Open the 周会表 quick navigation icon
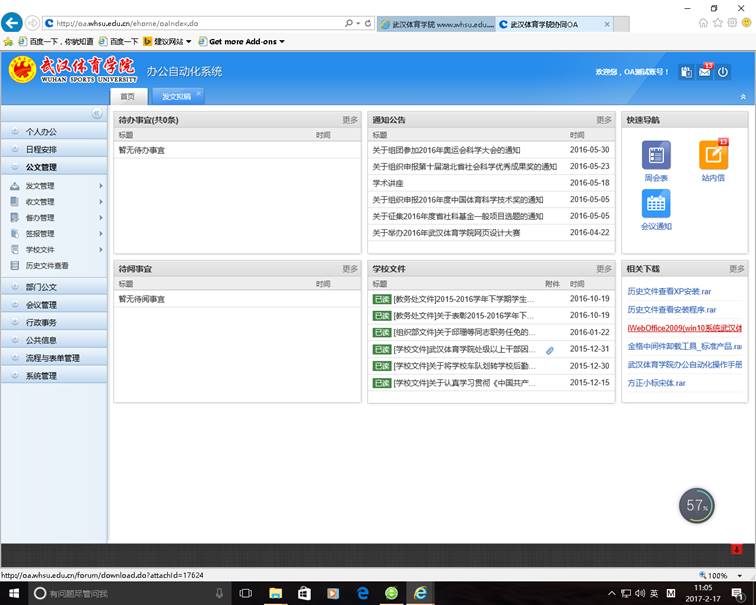 point(656,155)
